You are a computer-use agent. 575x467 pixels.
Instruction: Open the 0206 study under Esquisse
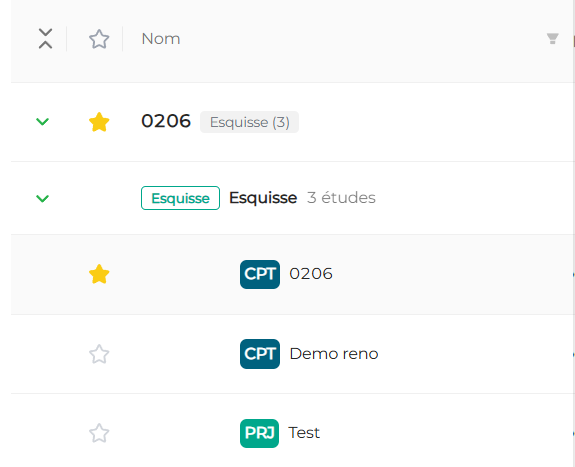311,274
